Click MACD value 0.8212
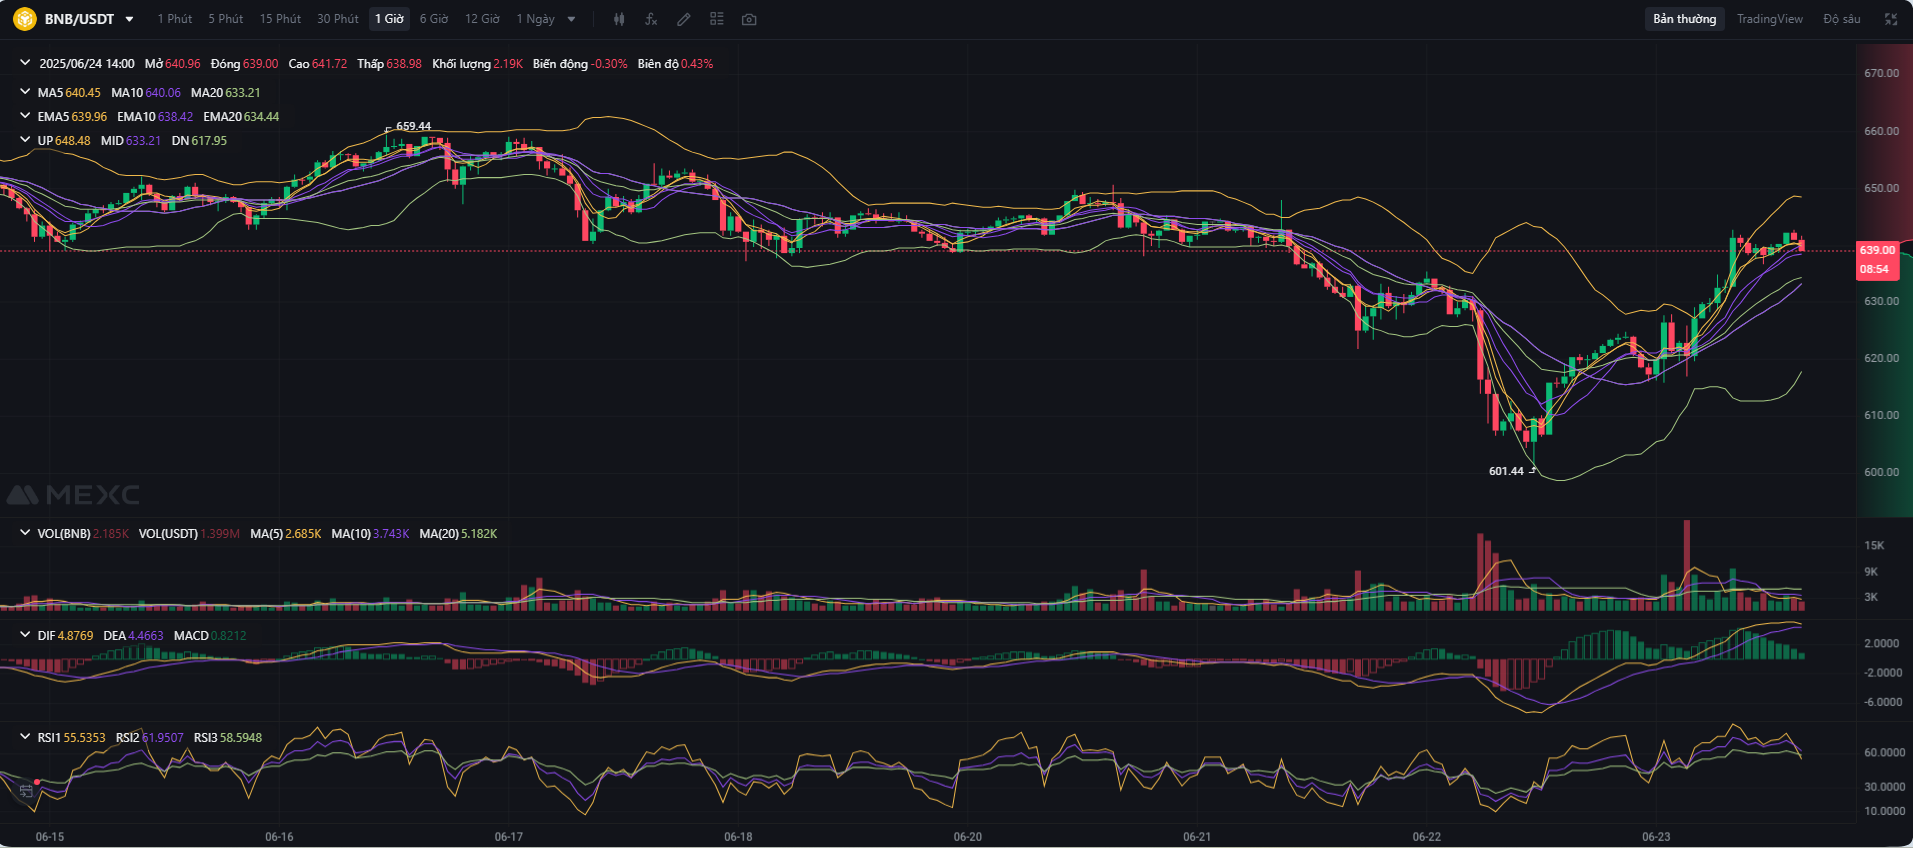The width and height of the screenshot is (1913, 848). [229, 635]
